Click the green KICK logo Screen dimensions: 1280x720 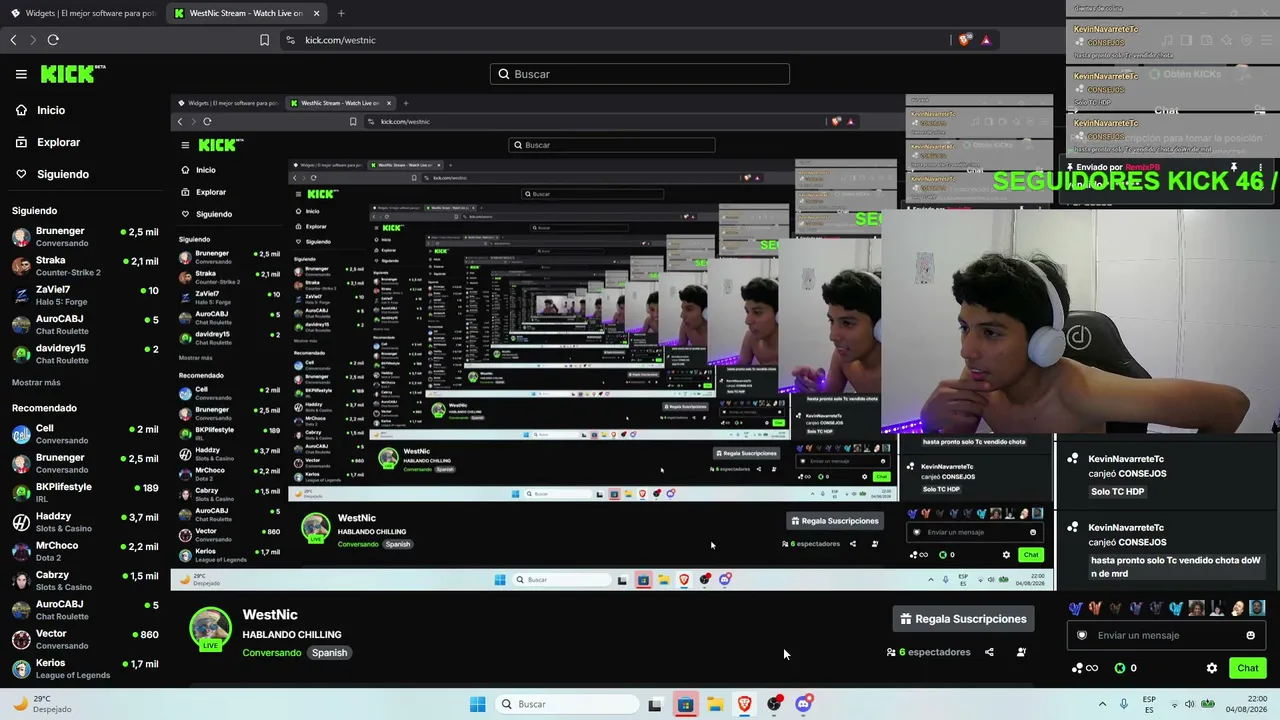pyautogui.click(x=73, y=74)
